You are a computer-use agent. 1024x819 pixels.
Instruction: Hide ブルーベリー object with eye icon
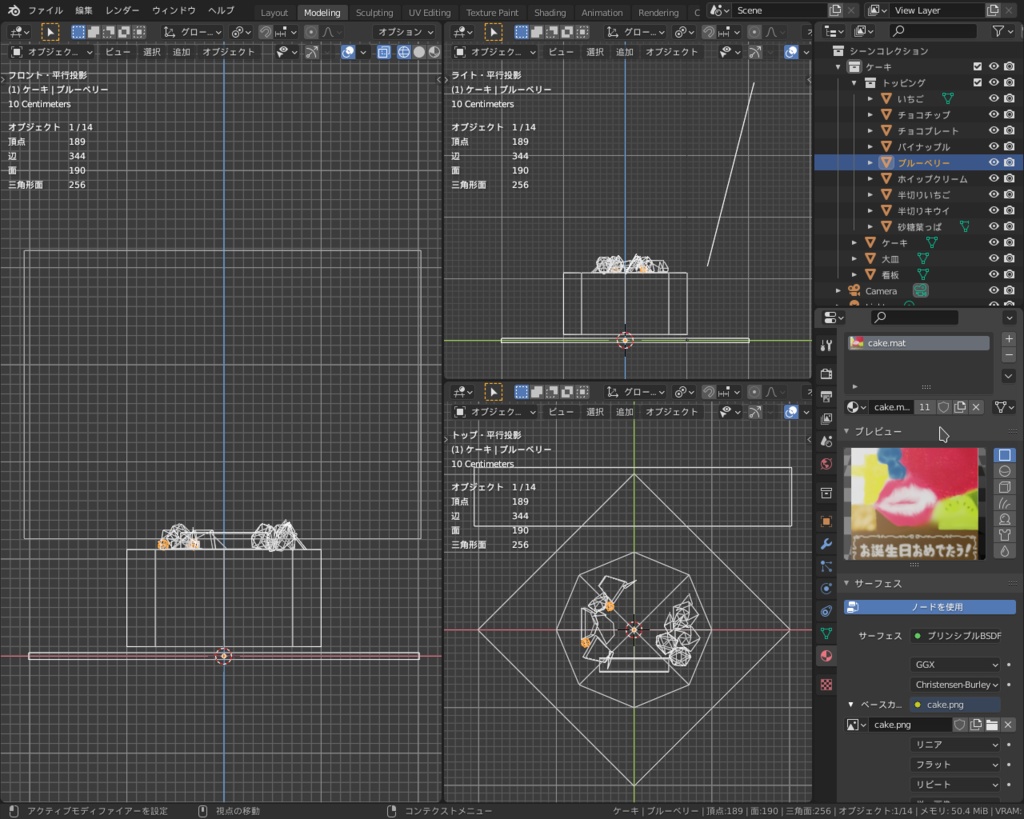click(994, 163)
